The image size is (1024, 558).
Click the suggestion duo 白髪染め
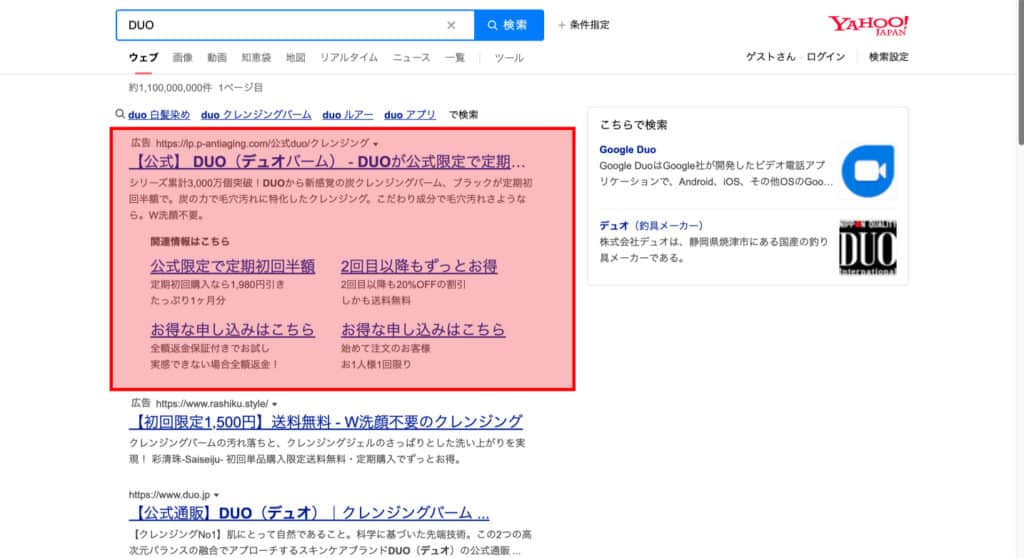[x=159, y=114]
